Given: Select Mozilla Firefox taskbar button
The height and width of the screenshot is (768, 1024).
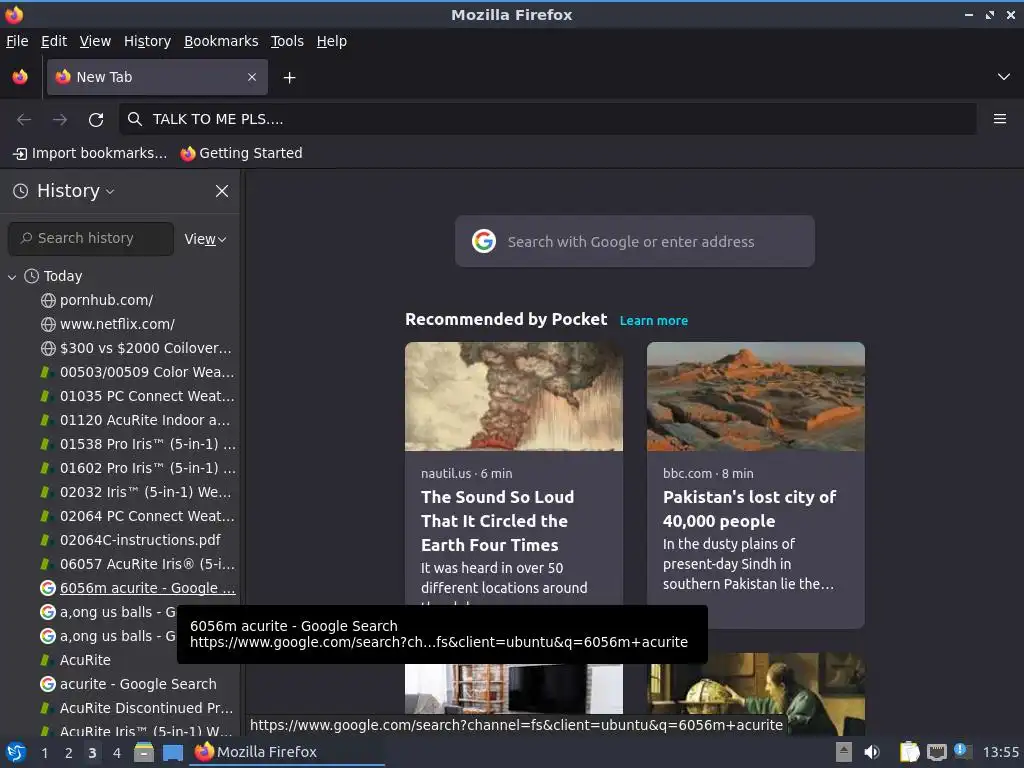Looking at the screenshot, I should pos(287,752).
